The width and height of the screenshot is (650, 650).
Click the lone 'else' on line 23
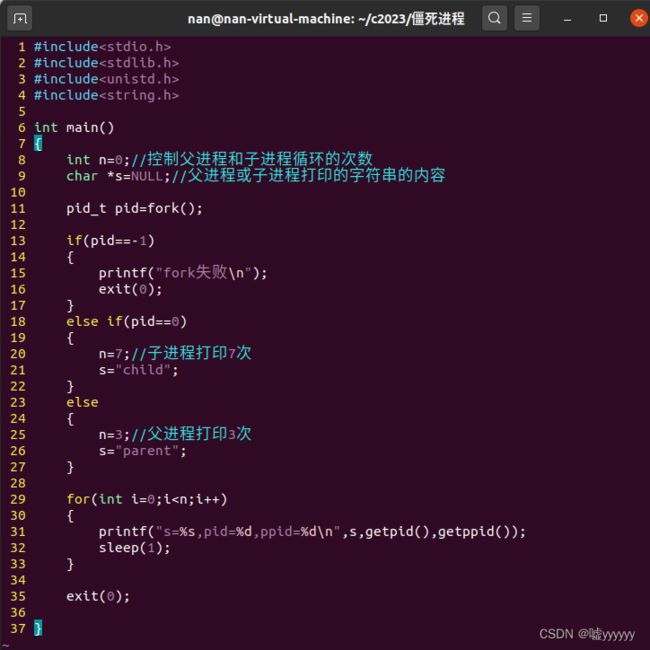point(82,402)
